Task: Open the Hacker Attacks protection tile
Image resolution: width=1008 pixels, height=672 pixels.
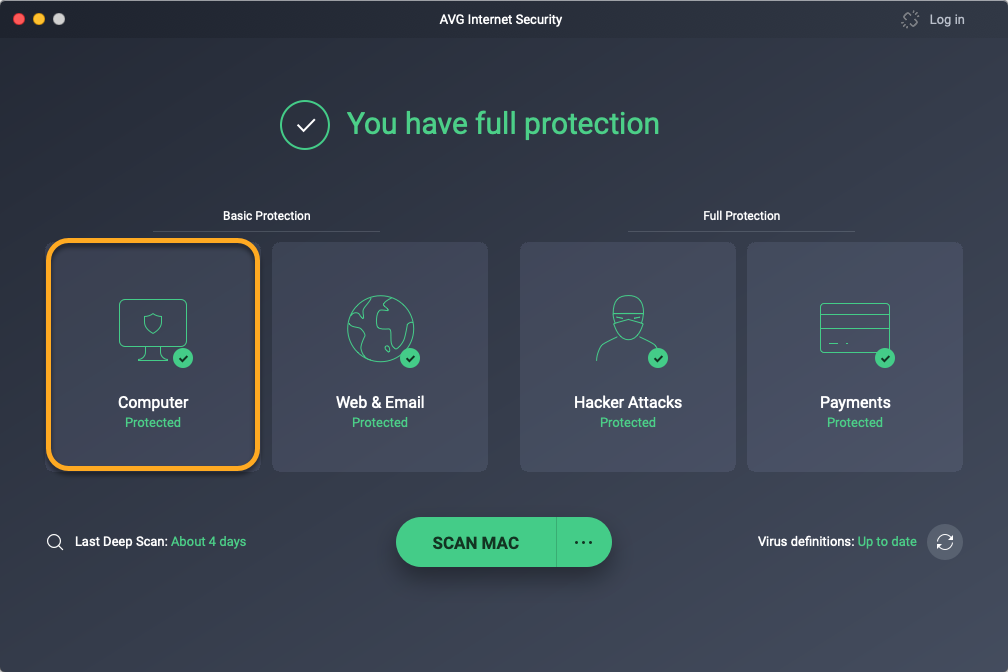Action: click(628, 357)
